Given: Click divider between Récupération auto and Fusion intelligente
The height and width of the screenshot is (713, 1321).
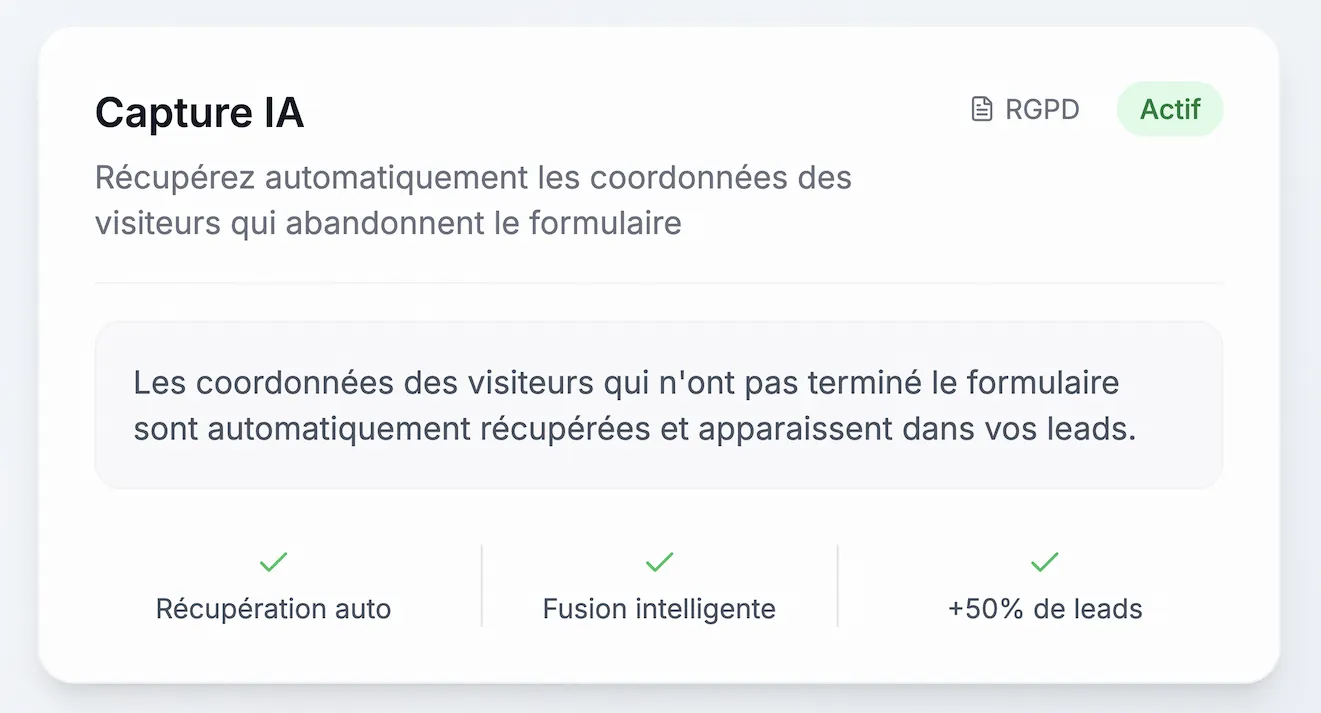Looking at the screenshot, I should (482, 586).
